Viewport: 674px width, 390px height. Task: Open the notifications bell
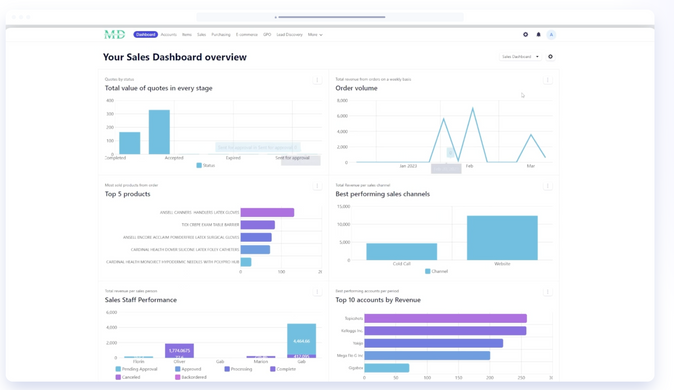pyautogui.click(x=538, y=34)
